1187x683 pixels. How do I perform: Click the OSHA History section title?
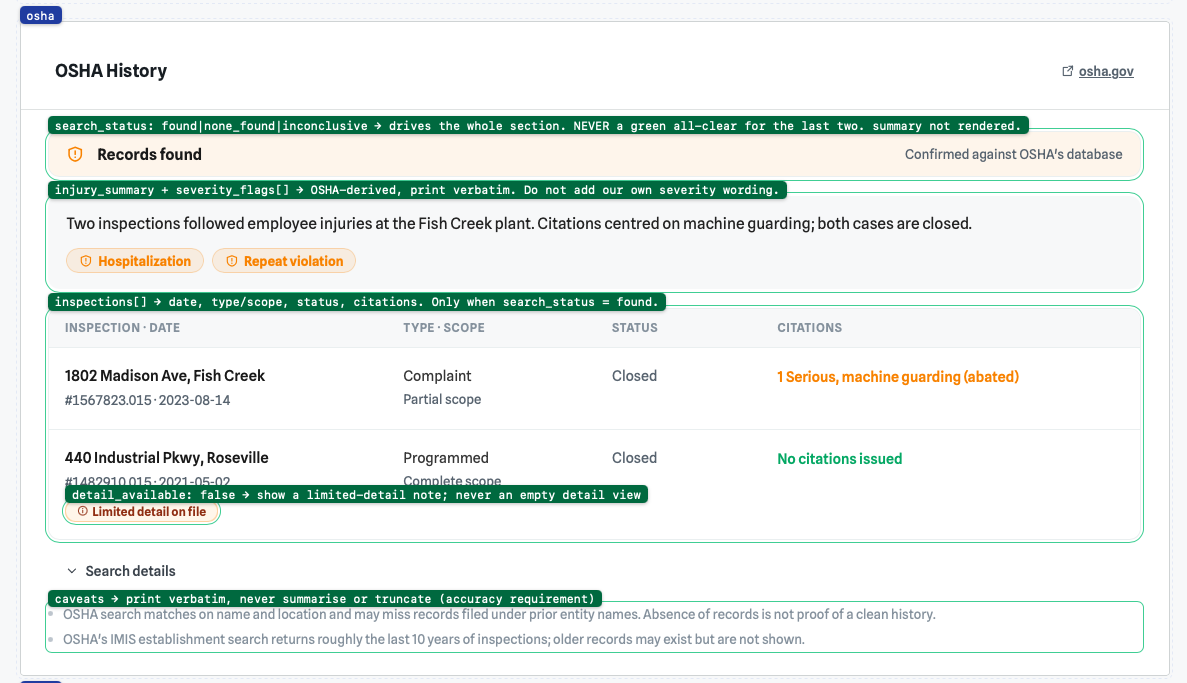point(111,70)
